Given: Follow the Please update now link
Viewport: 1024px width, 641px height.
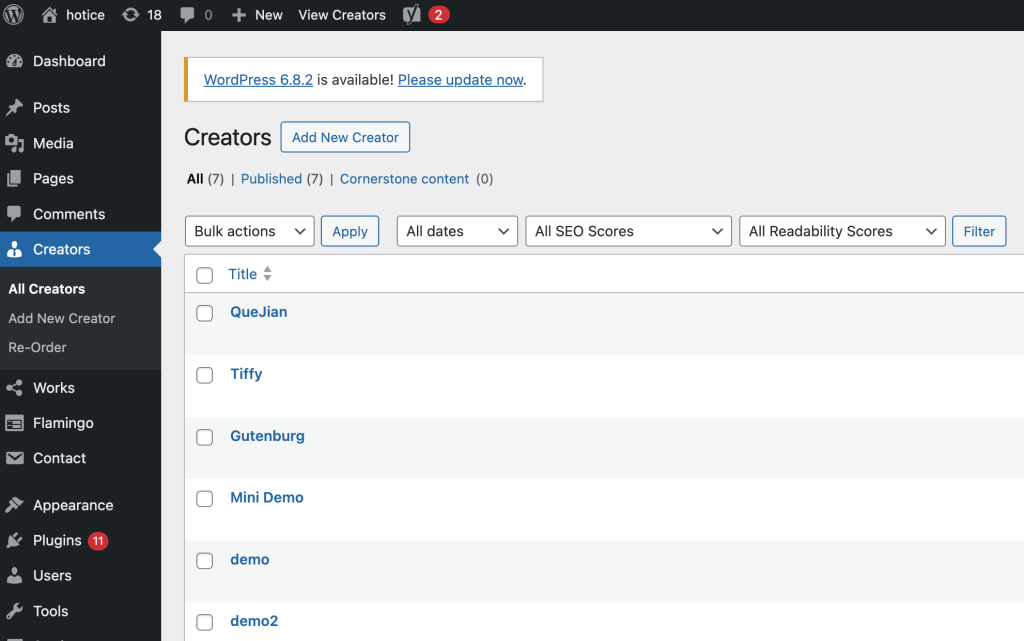Looking at the screenshot, I should click(x=460, y=80).
